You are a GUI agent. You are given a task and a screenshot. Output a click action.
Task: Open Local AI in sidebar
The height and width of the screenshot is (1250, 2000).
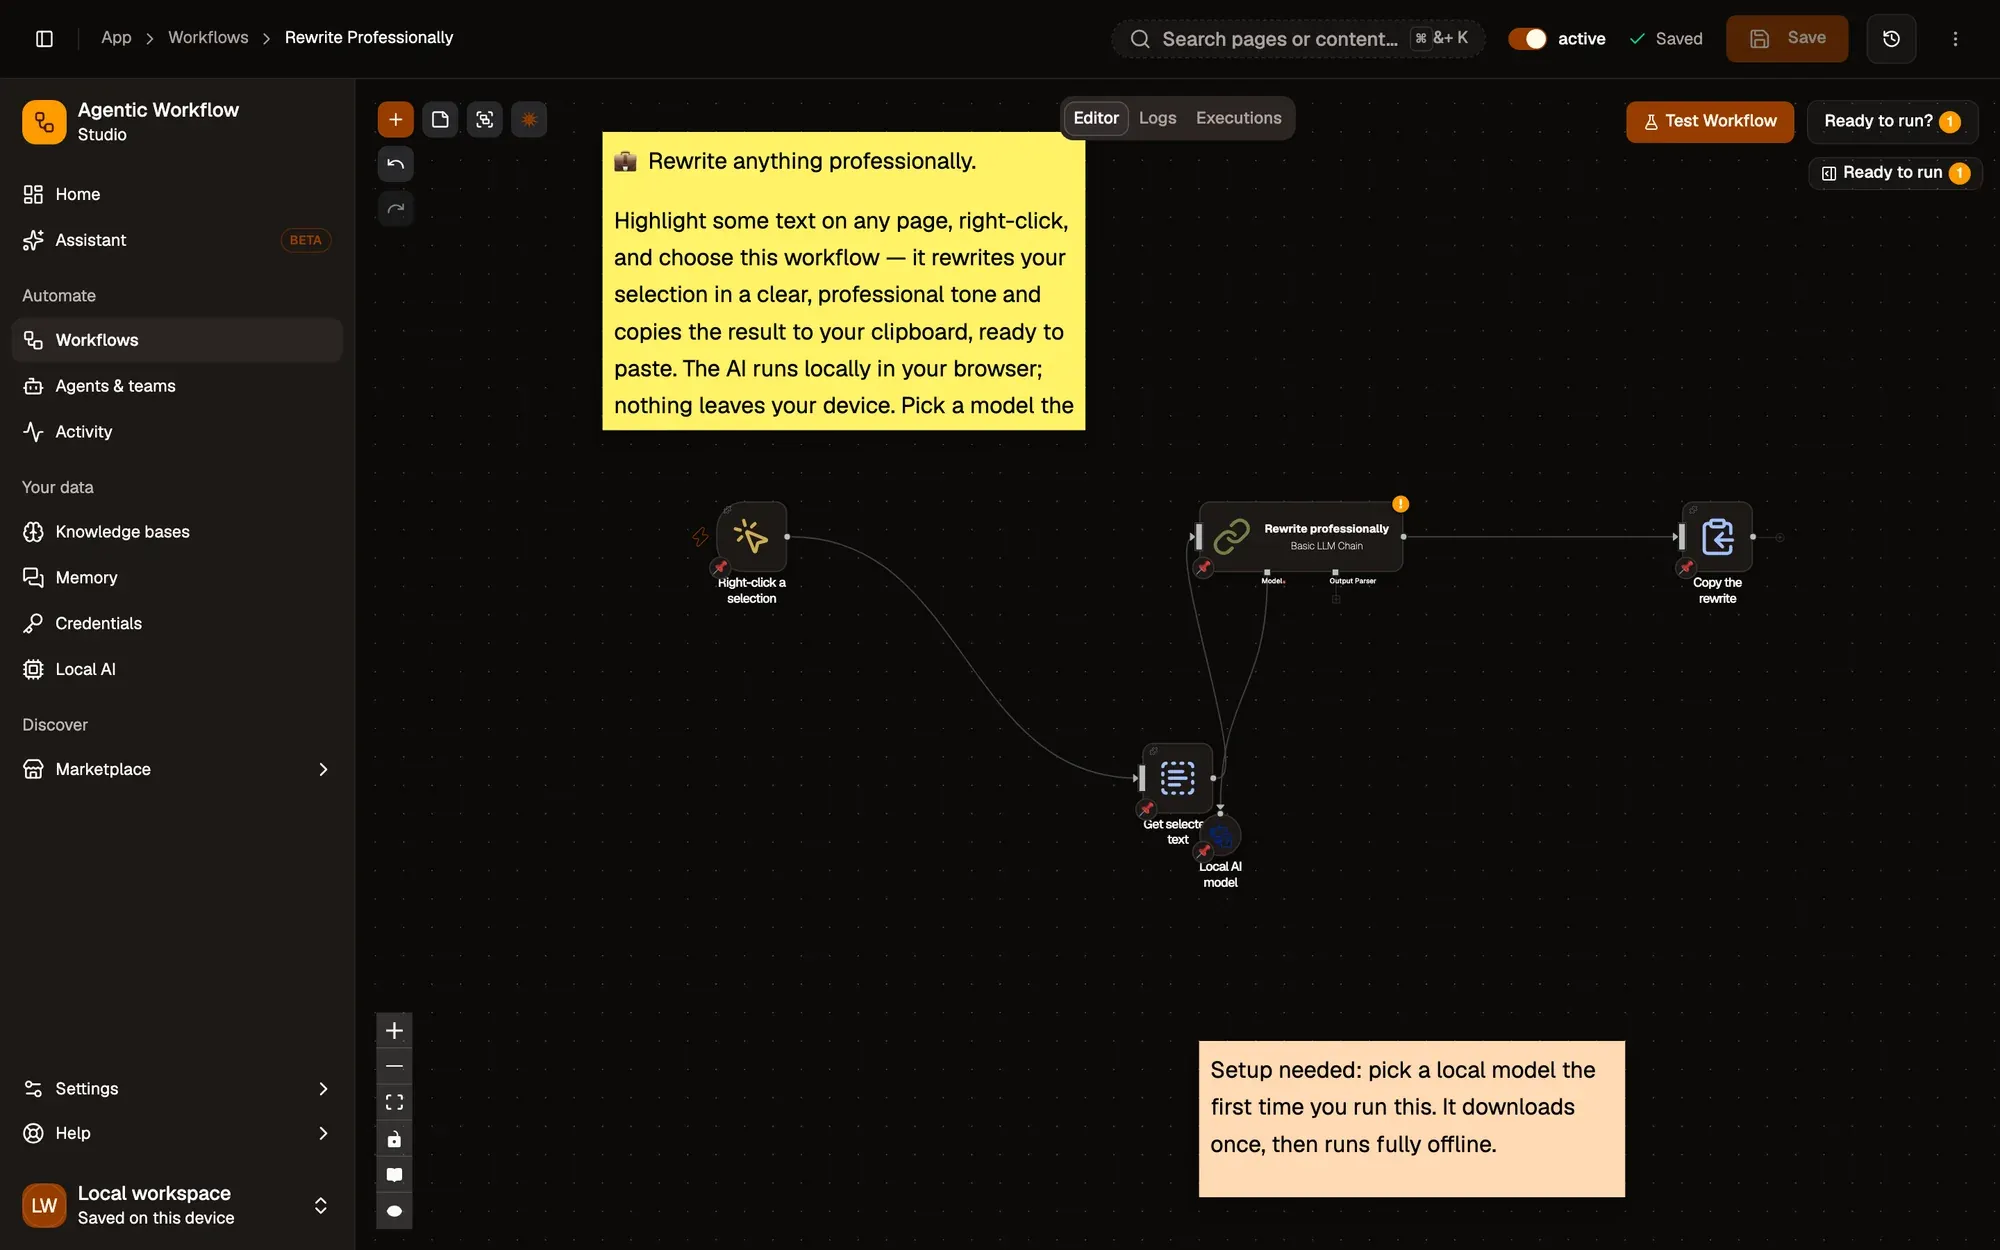[x=177, y=669]
